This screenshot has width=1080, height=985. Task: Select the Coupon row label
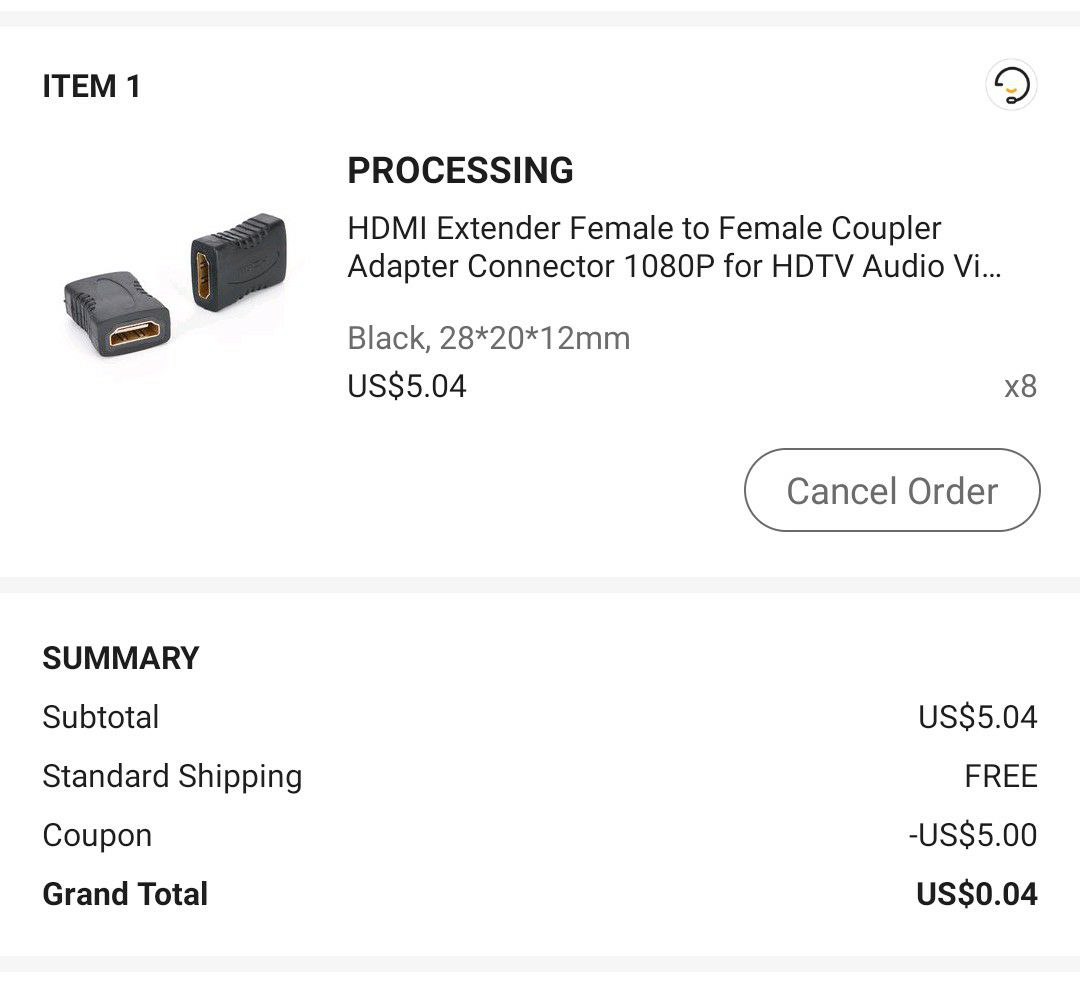coord(97,836)
